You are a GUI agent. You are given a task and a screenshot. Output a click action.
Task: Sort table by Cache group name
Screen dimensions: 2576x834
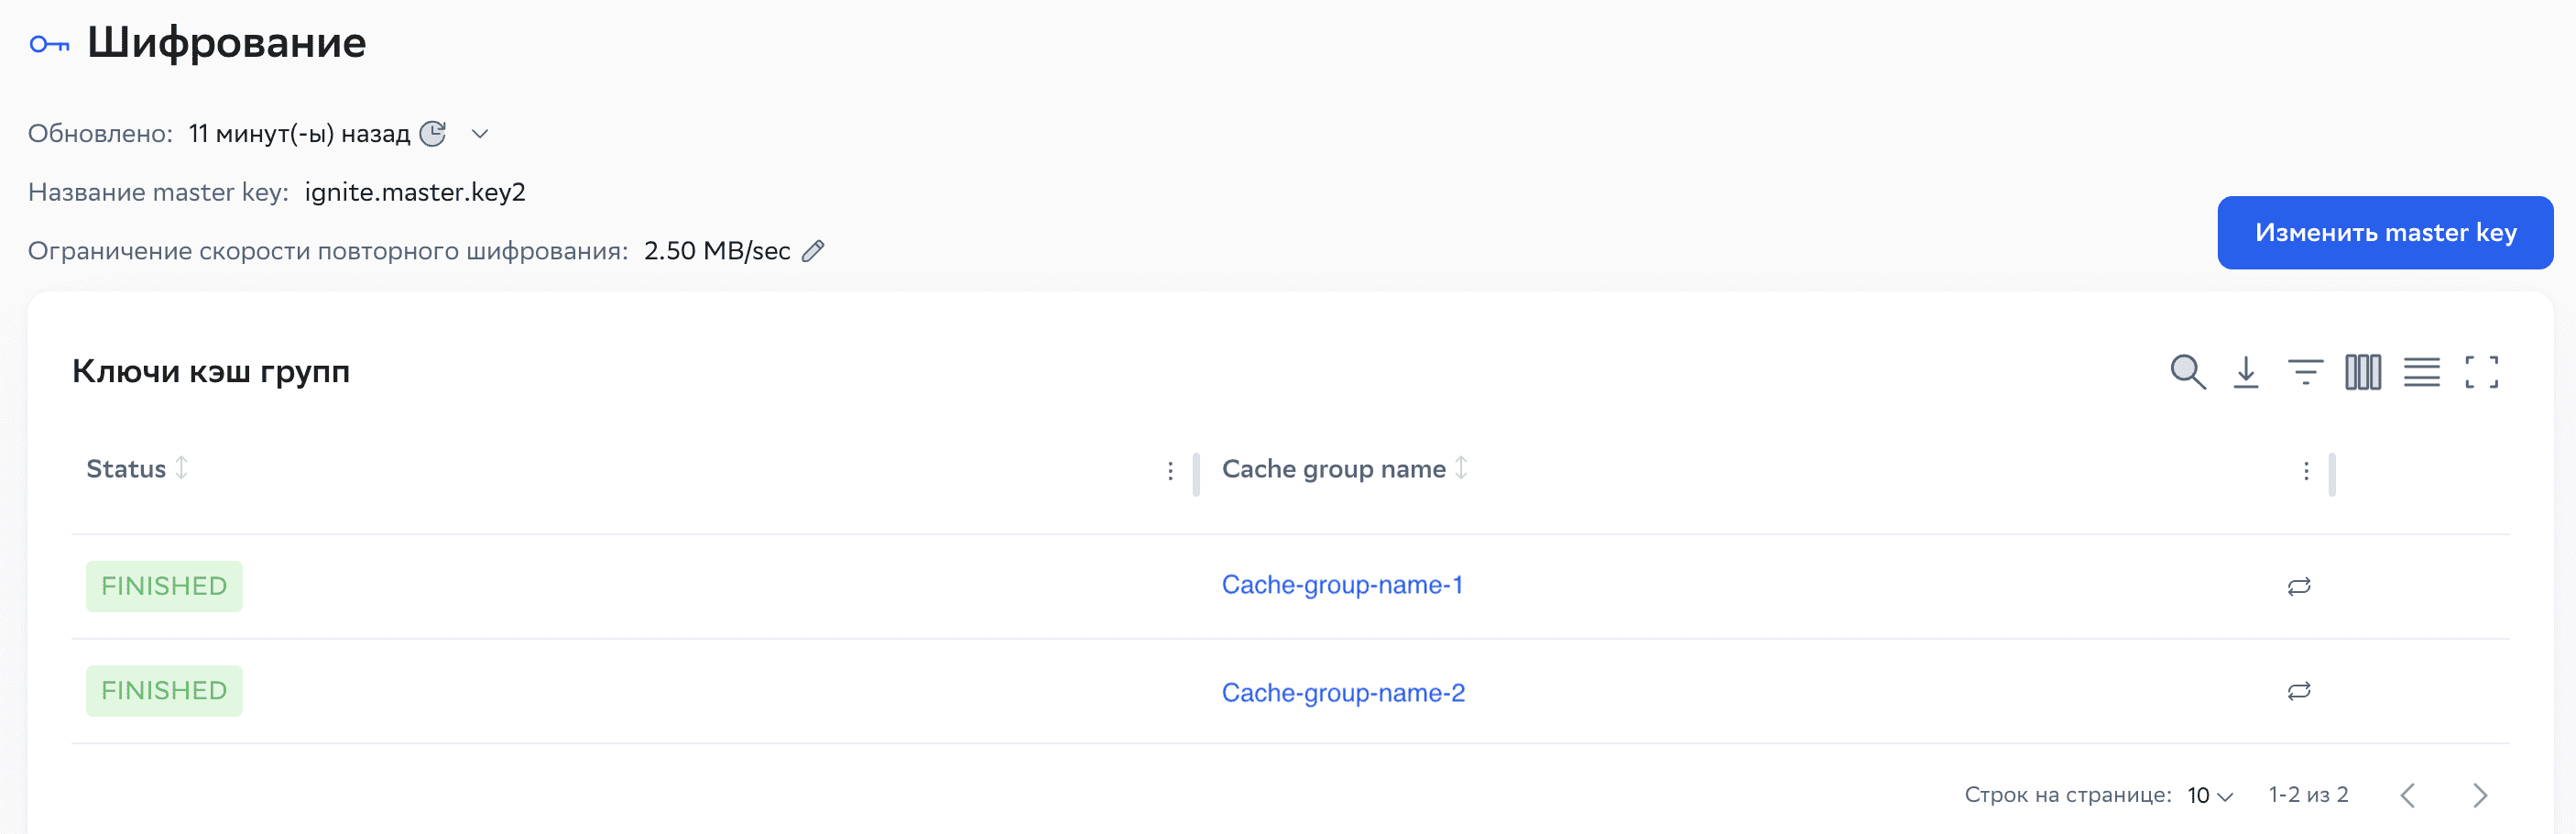tap(1461, 468)
